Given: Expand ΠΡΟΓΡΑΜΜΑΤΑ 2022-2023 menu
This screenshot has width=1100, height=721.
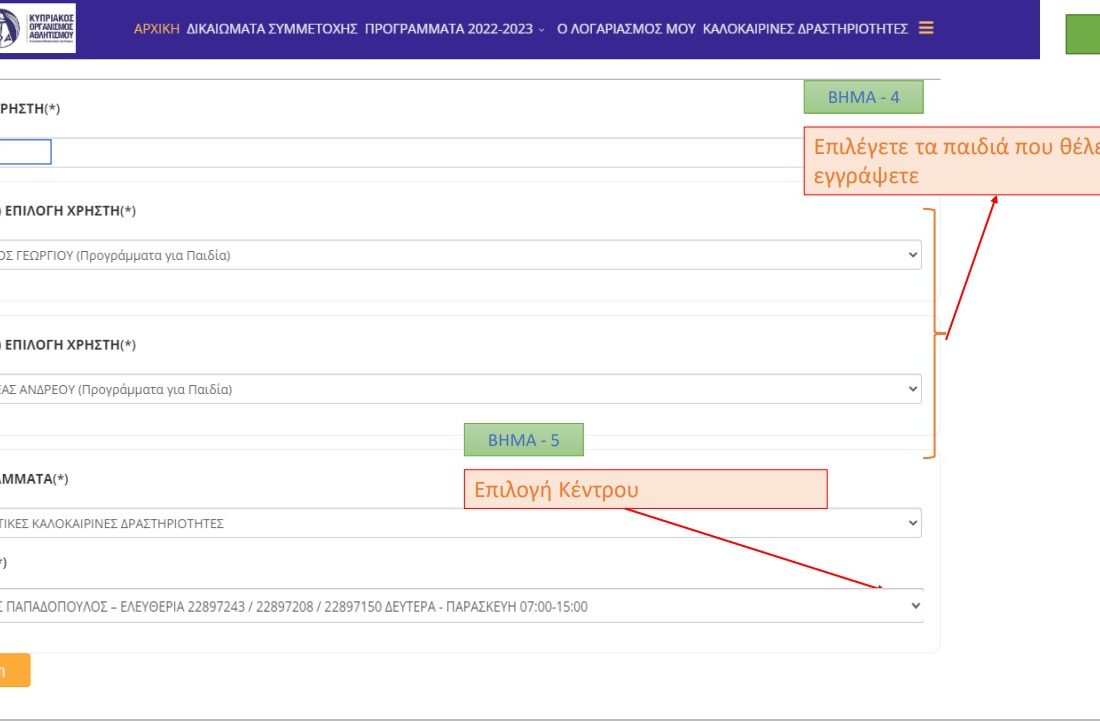Looking at the screenshot, I should (454, 29).
